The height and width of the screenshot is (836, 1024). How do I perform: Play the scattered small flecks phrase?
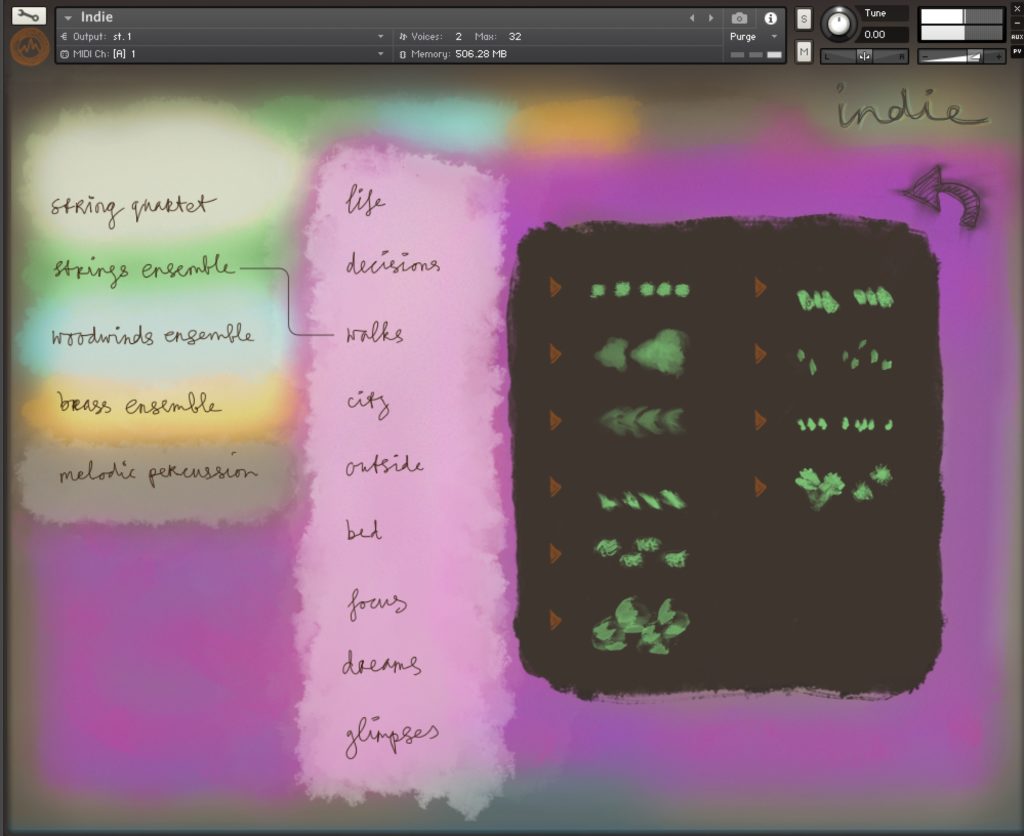coord(760,353)
